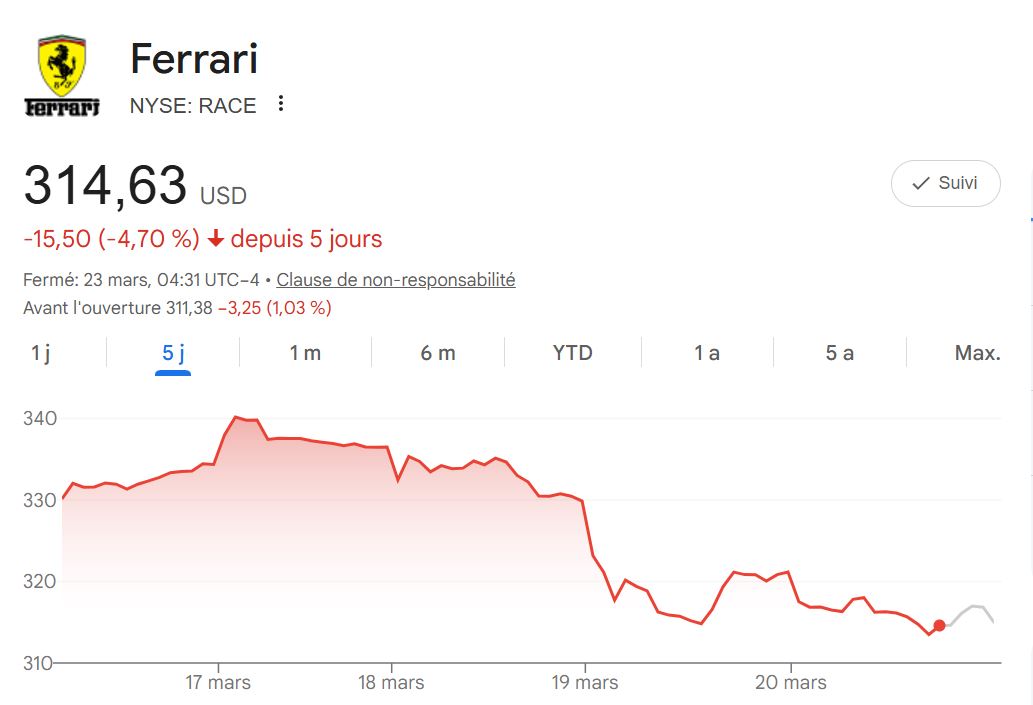Select the 5 j time range tab
Viewport: 1033px width, 705px height.
(173, 353)
